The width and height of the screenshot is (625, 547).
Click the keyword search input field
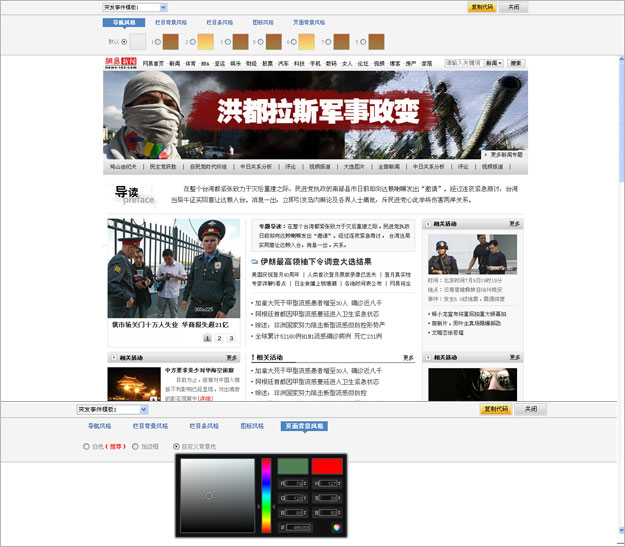pyautogui.click(x=464, y=63)
